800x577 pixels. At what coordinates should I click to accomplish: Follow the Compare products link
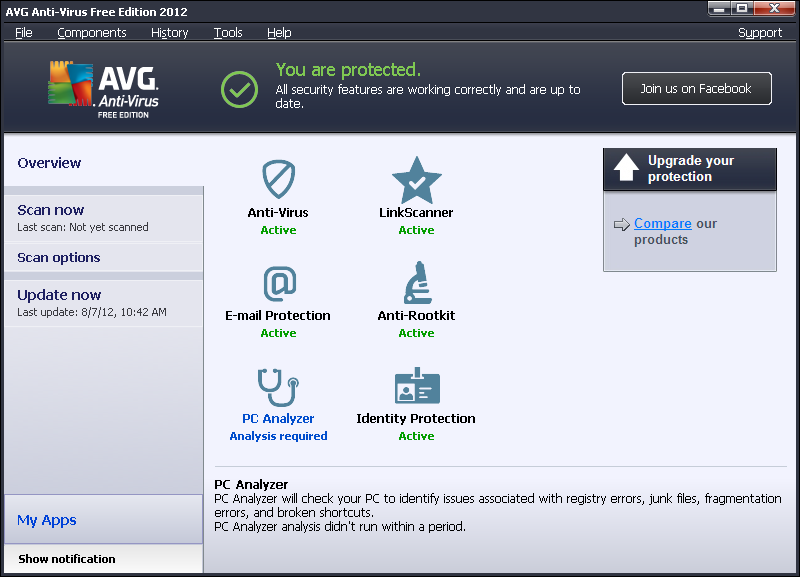[x=662, y=224]
